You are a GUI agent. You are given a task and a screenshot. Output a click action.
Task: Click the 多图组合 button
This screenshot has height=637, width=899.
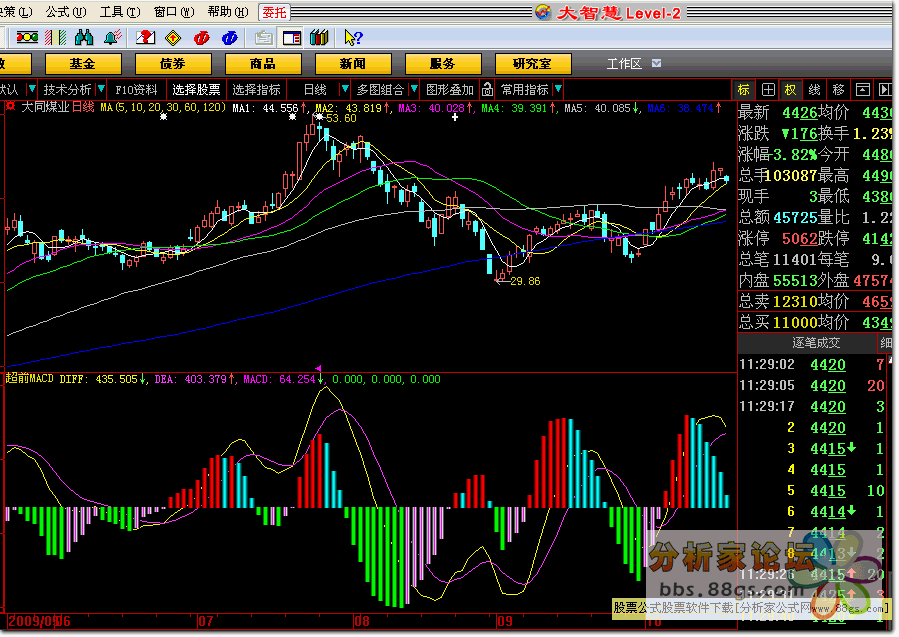coord(380,89)
